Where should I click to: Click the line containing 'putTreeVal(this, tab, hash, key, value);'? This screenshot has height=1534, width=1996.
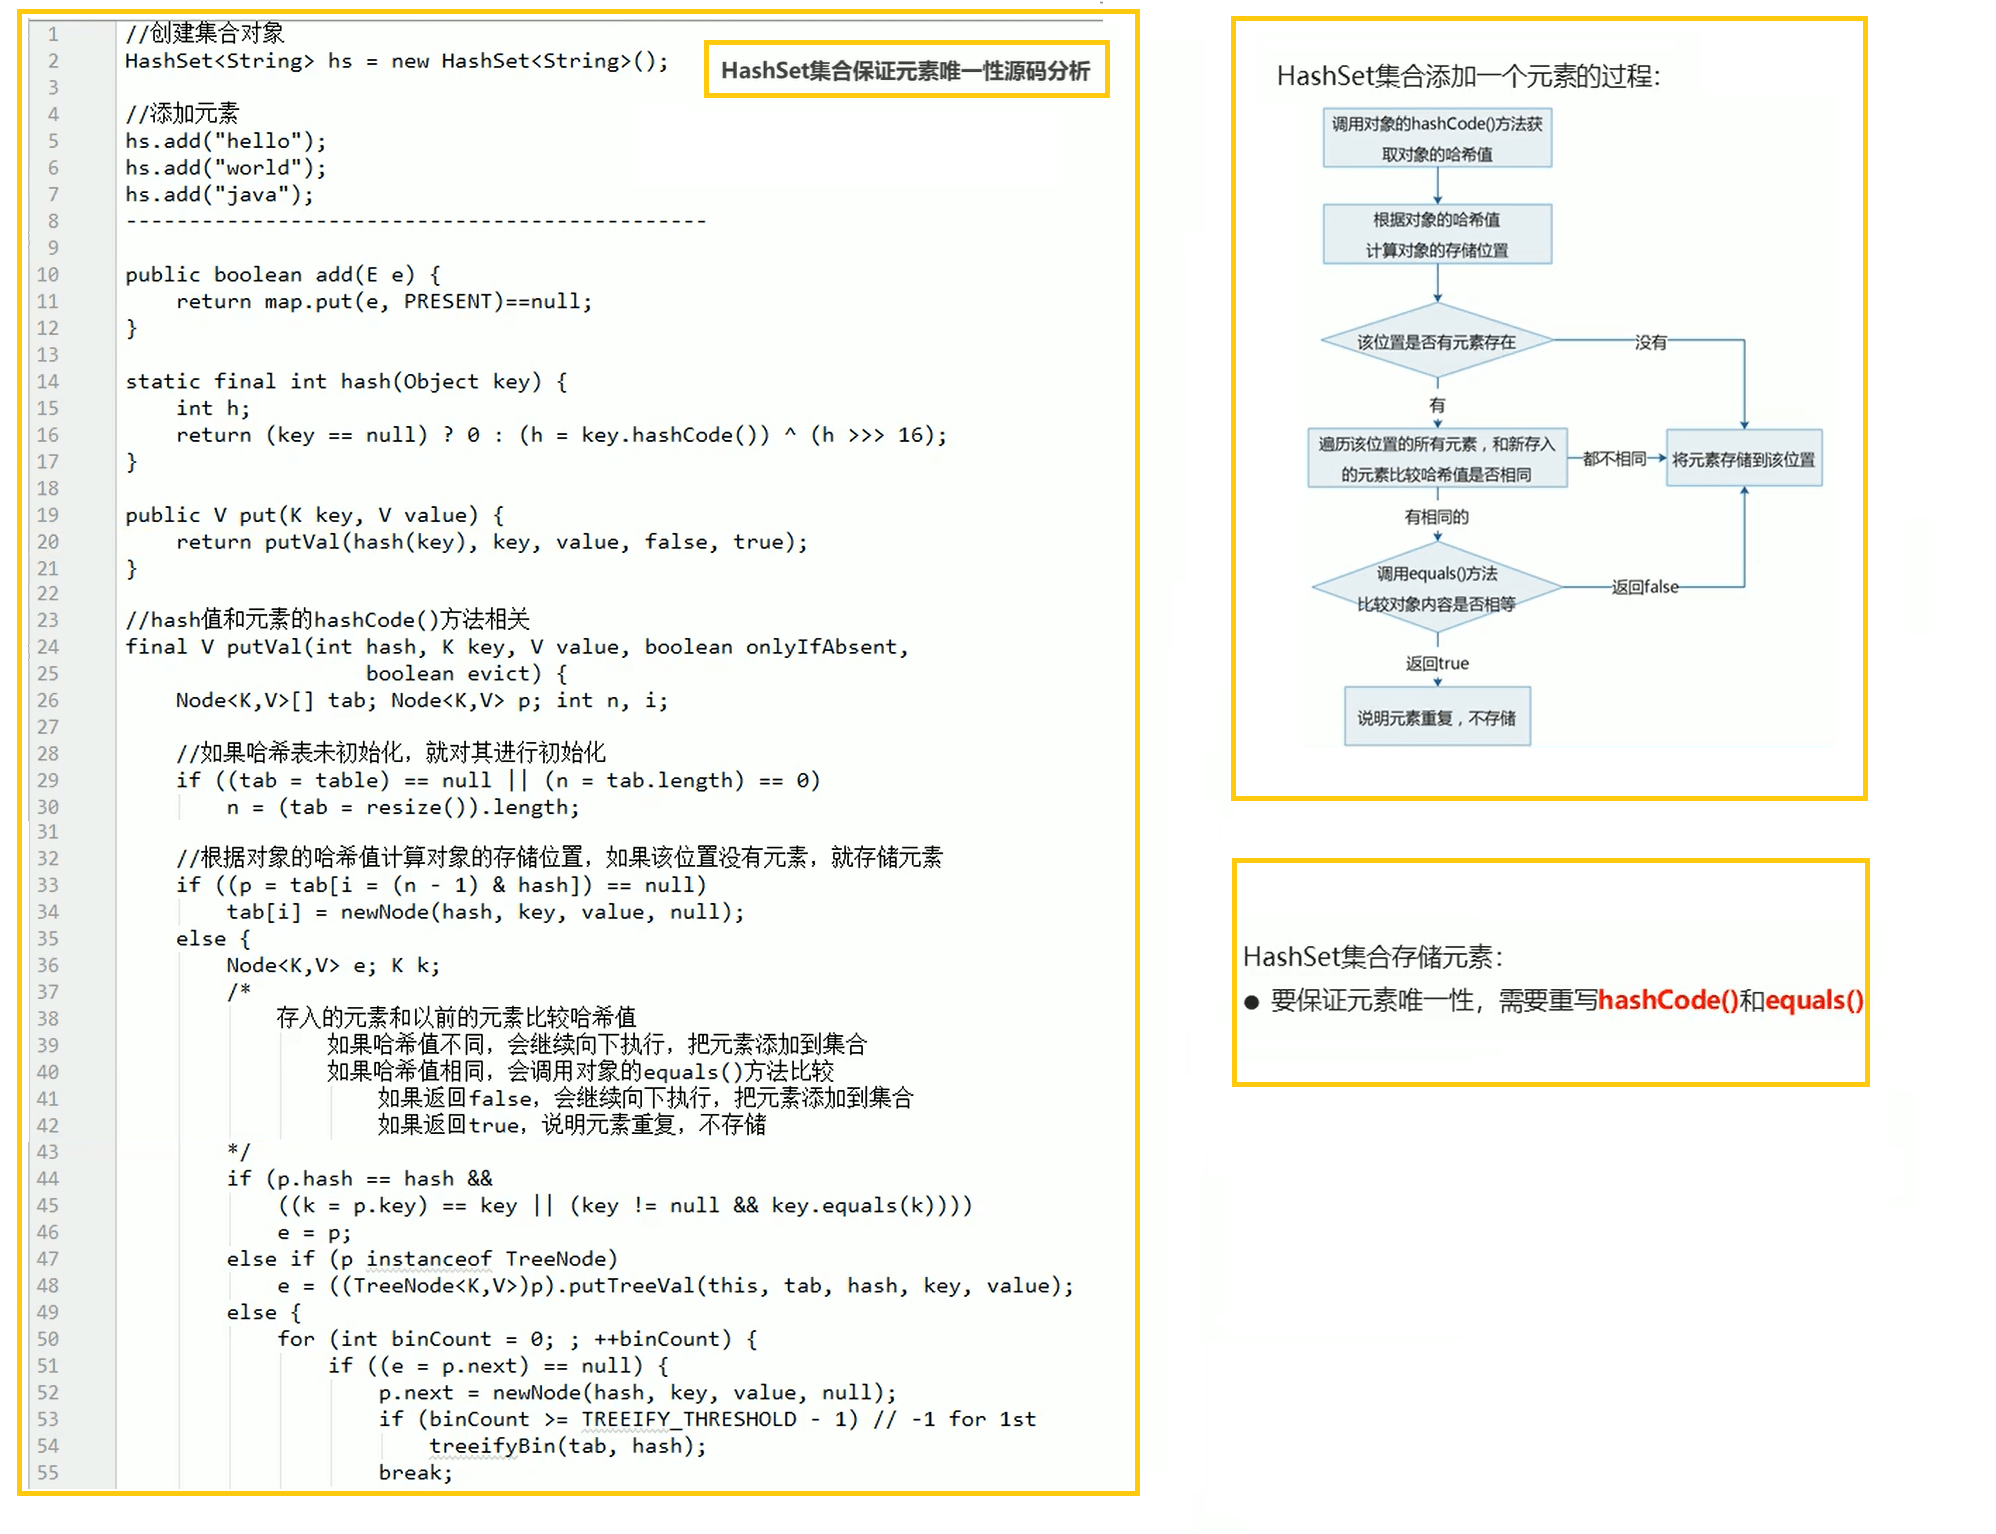click(x=676, y=1287)
